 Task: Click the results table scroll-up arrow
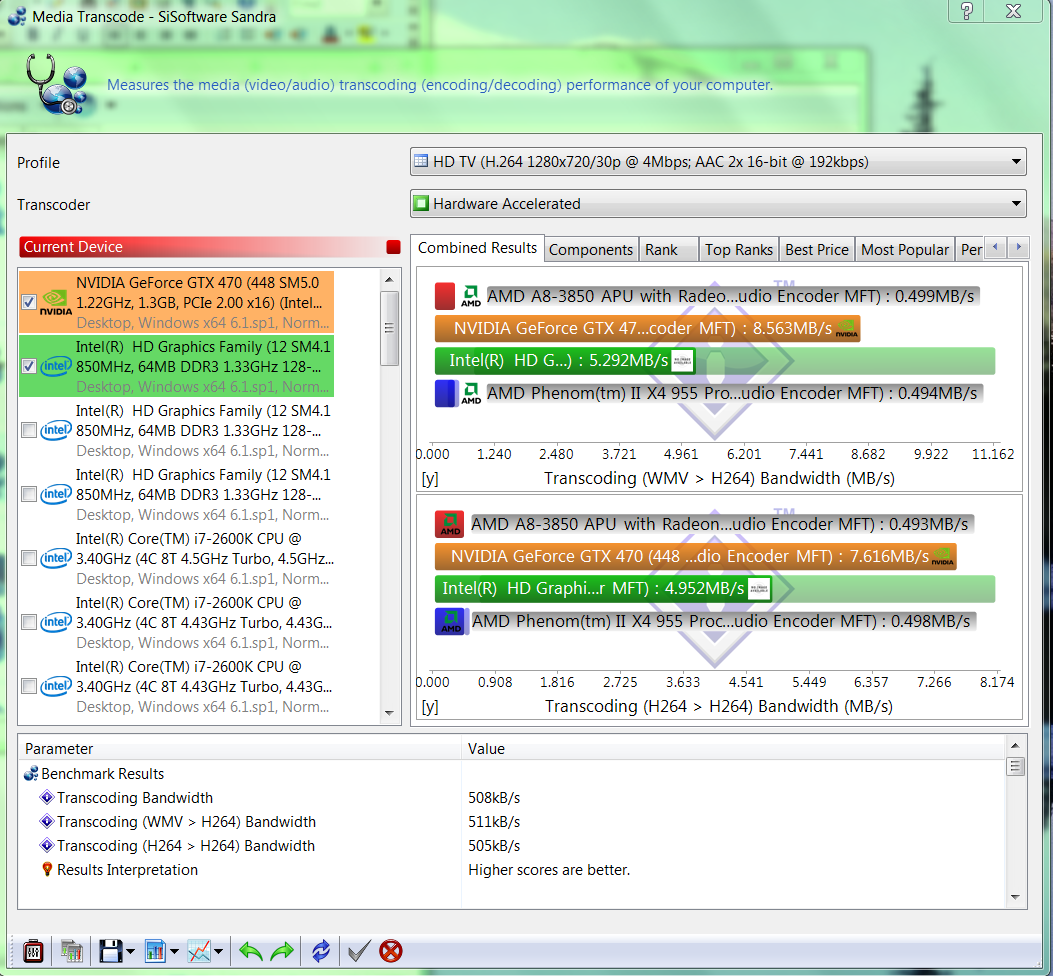tap(1015, 746)
